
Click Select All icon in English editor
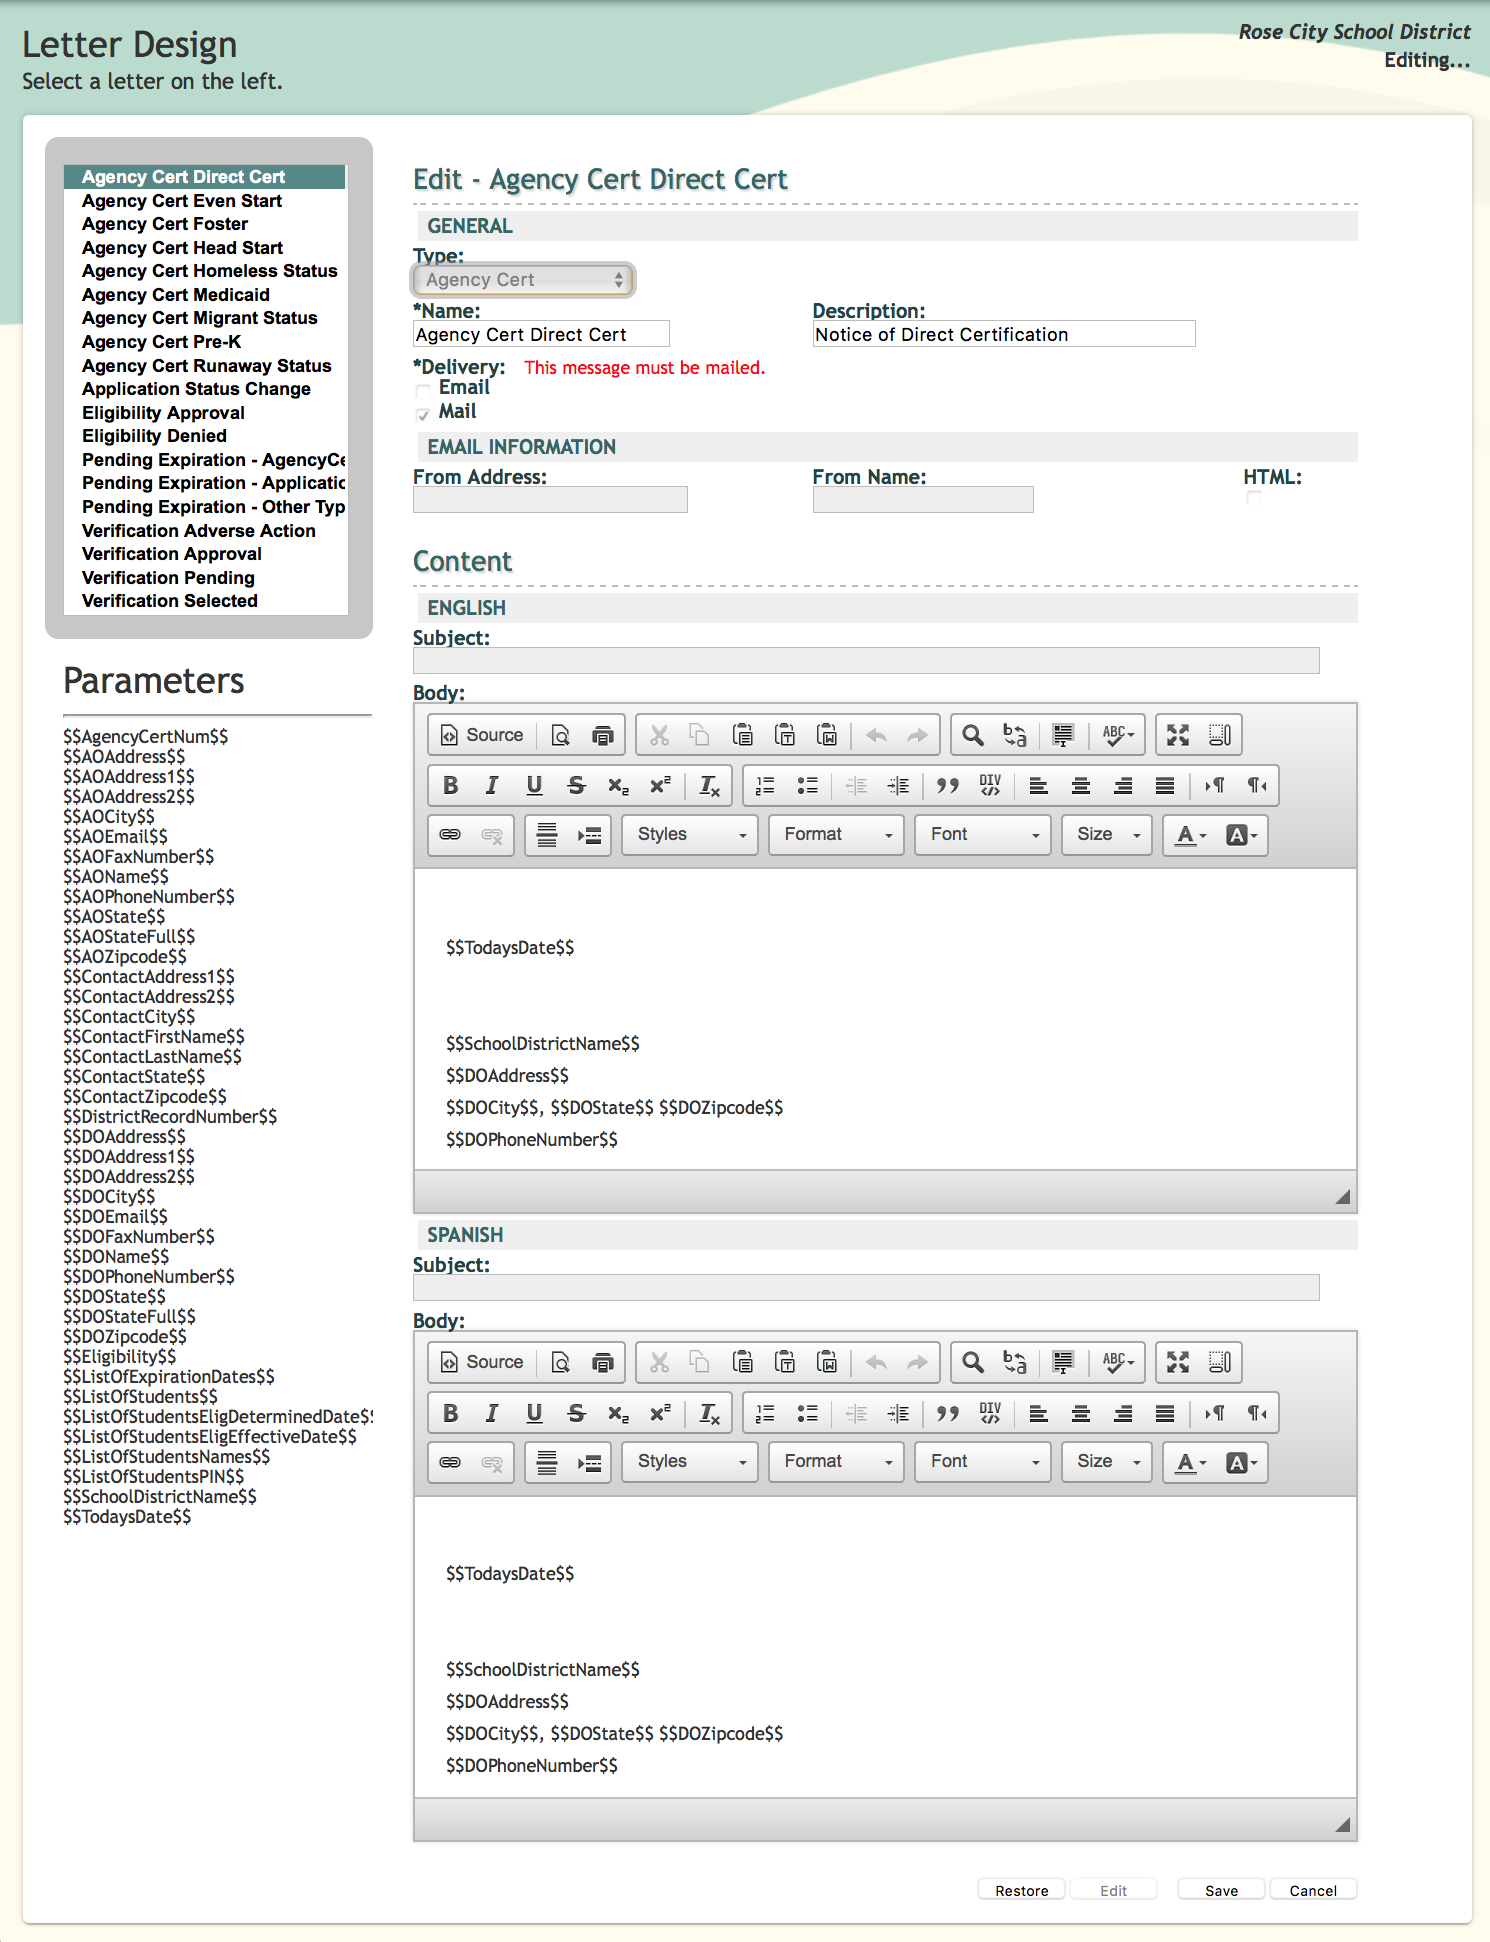[1063, 735]
